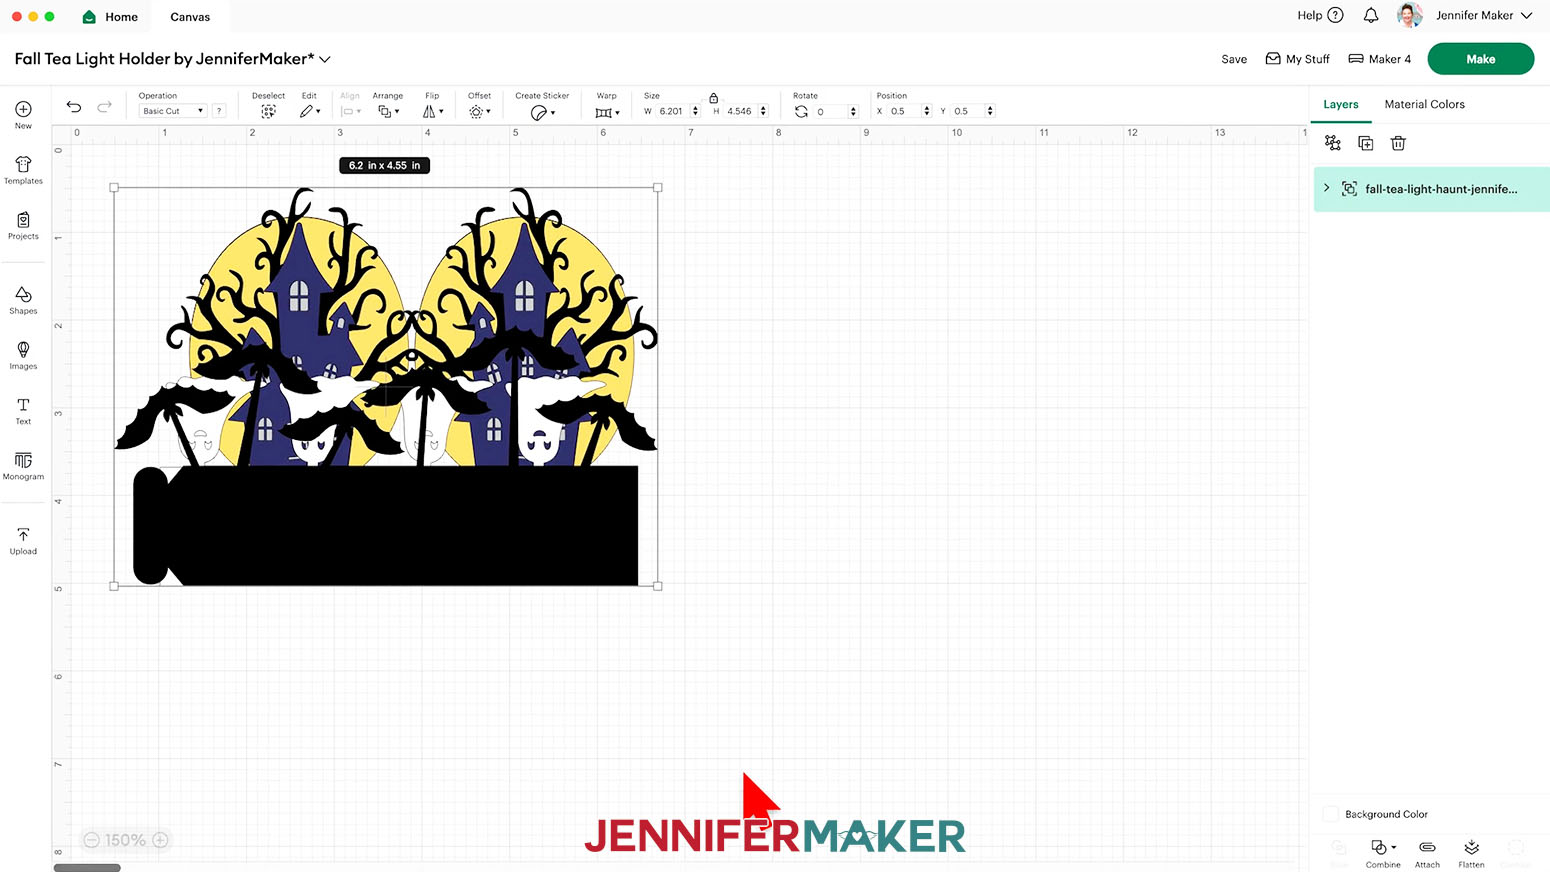
Task: Duplicate the selected layer
Action: [1366, 143]
